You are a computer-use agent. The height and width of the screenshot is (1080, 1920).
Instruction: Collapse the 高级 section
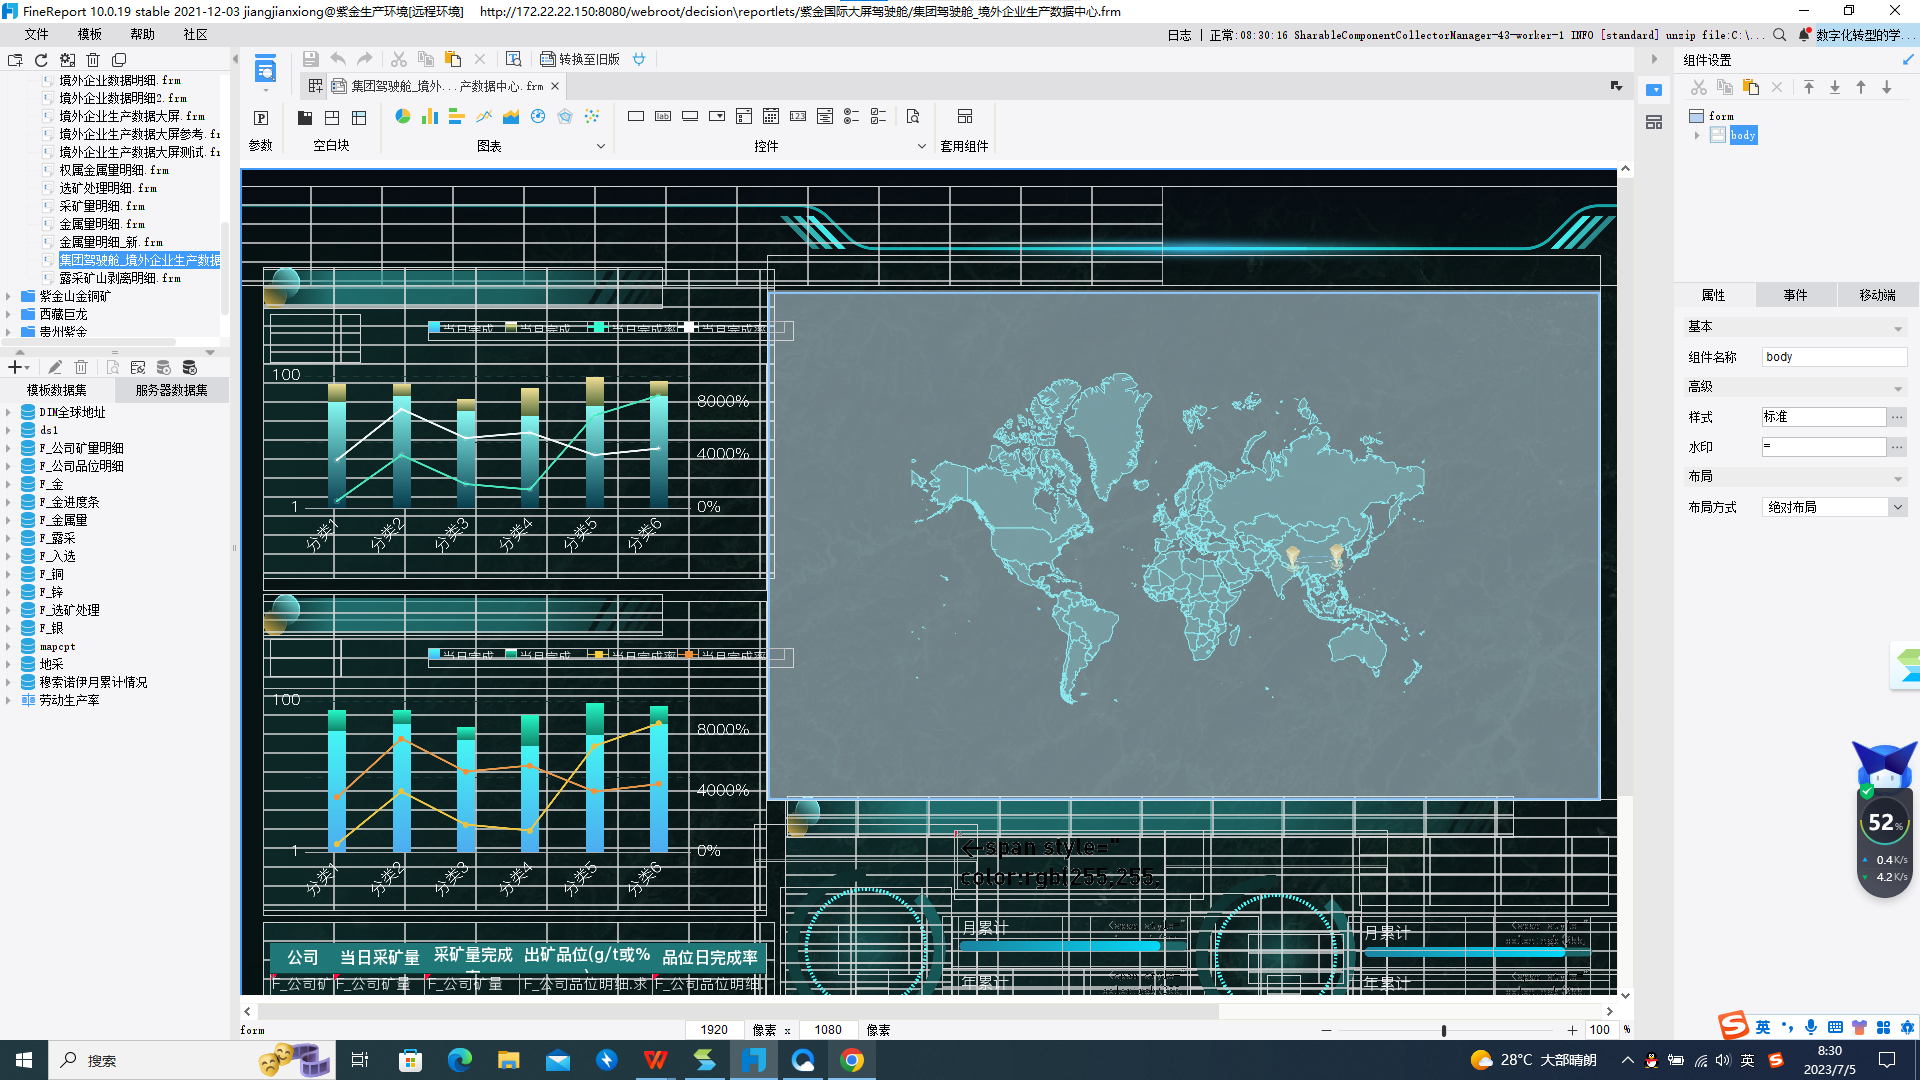[x=1898, y=388]
